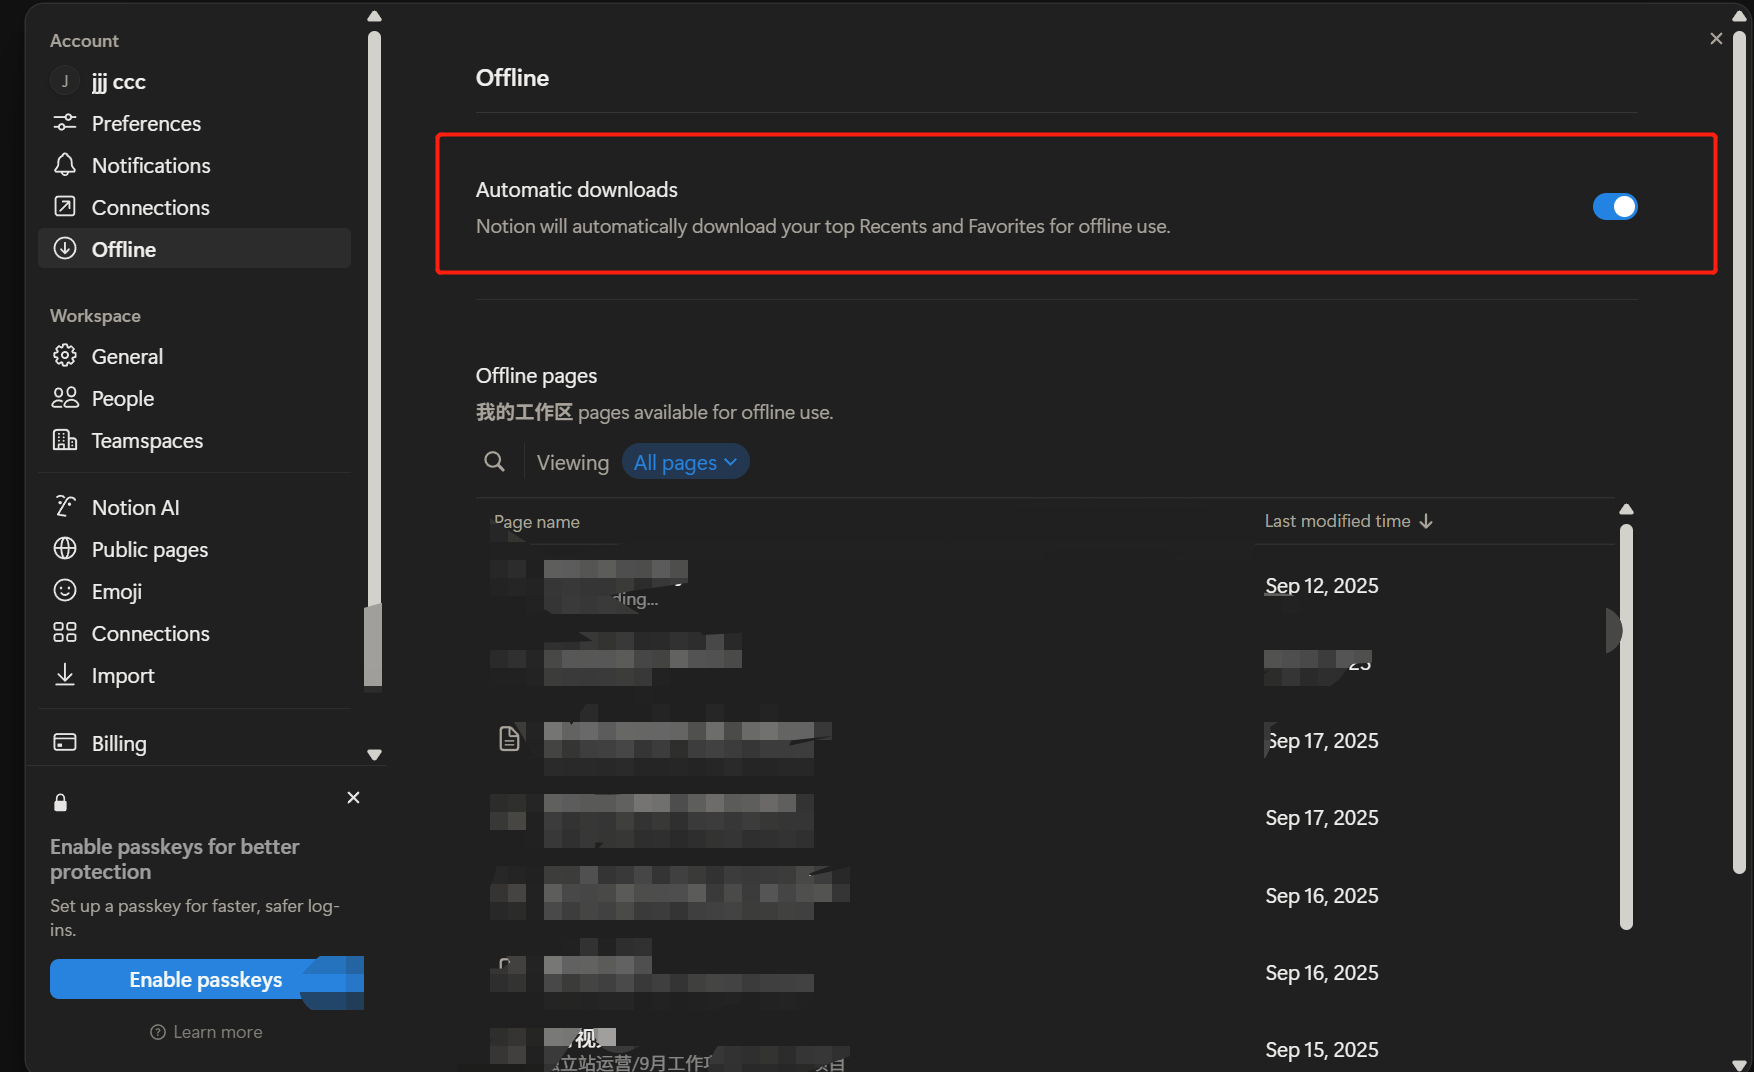The width and height of the screenshot is (1754, 1072).
Task: Click the Emoji smiley icon
Action: (x=65, y=591)
